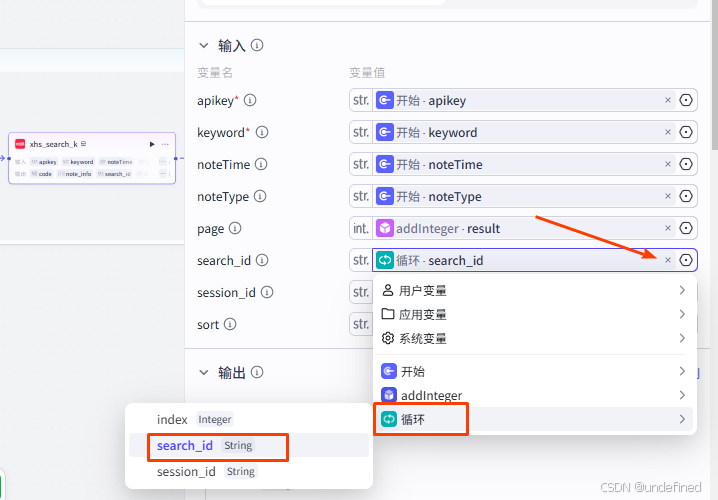
Task: Clear the apikey variable value
Action: tap(668, 100)
